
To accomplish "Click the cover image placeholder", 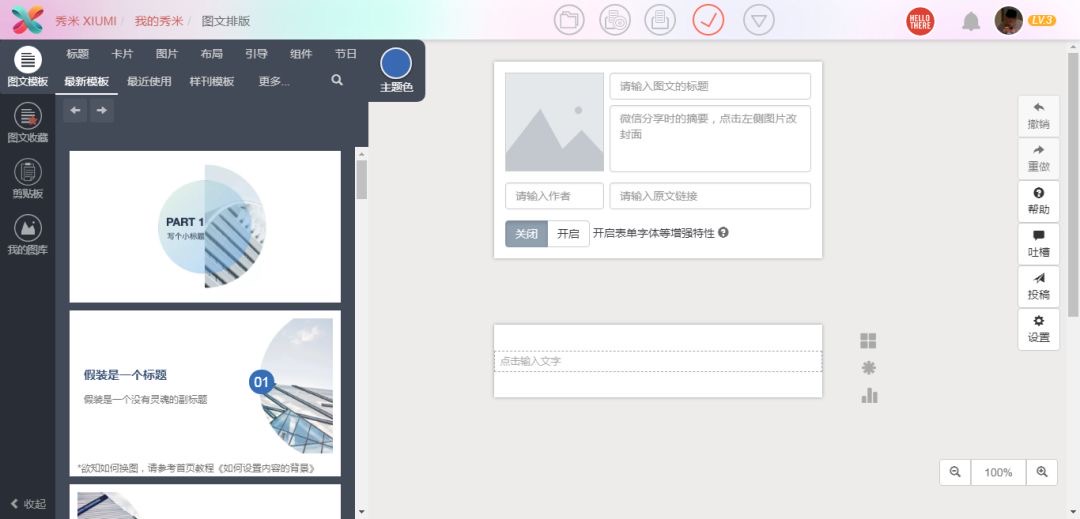I will coord(554,122).
